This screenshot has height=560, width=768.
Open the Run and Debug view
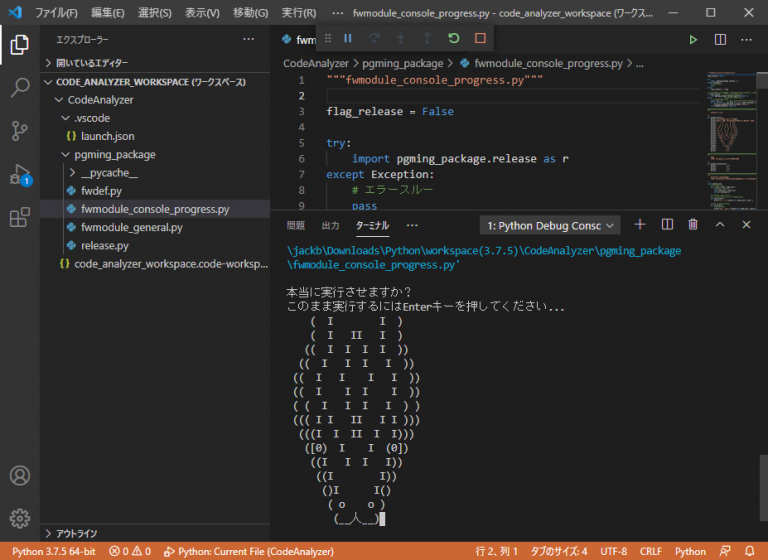[19, 174]
